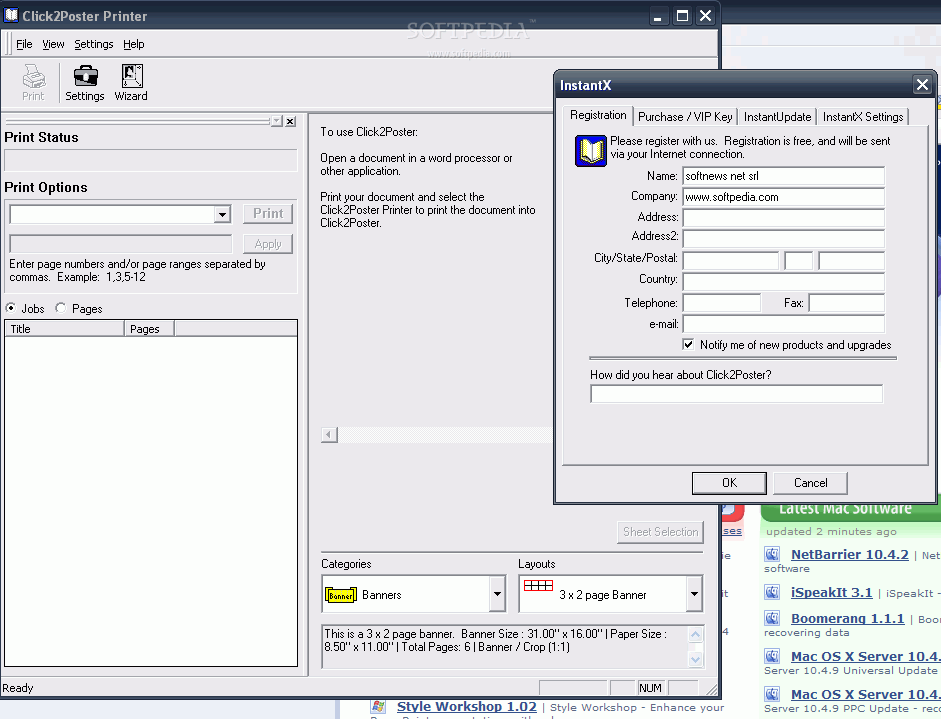
Task: Switch to the InstantX Settings tab
Action: tap(863, 116)
